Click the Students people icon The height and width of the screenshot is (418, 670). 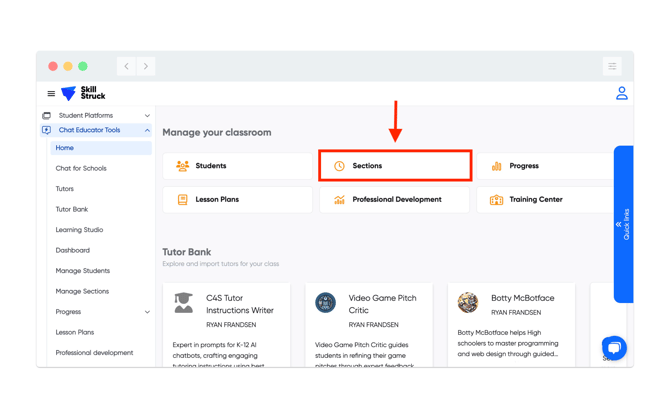point(182,166)
